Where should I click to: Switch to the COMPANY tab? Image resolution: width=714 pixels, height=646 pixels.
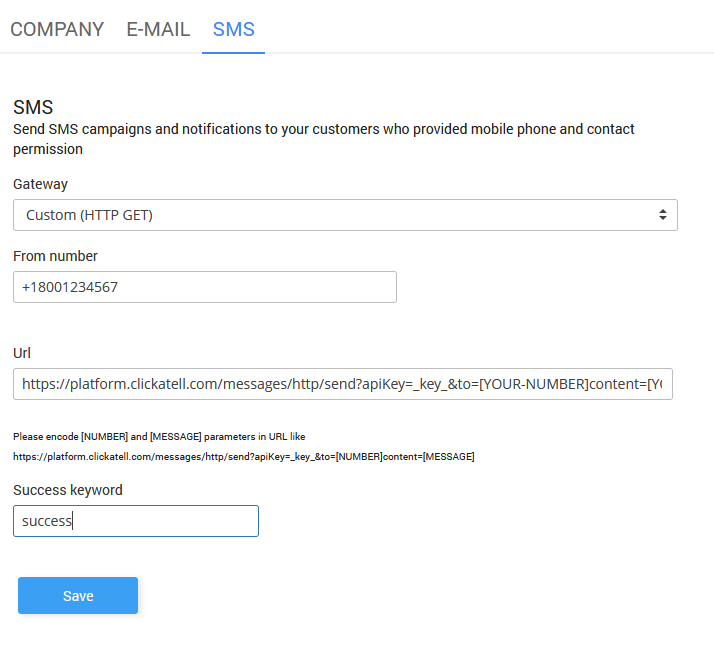pos(57,29)
